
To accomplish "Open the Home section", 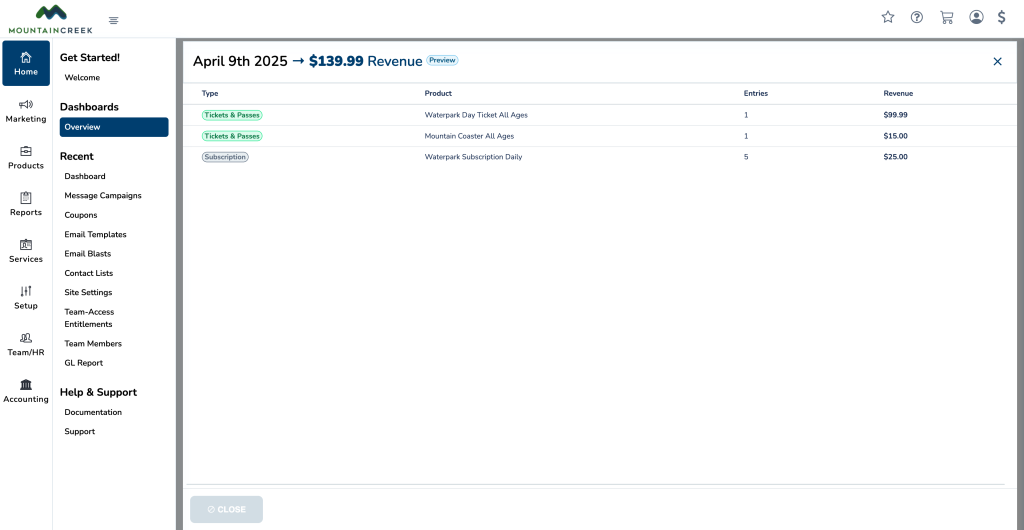I will (26, 63).
